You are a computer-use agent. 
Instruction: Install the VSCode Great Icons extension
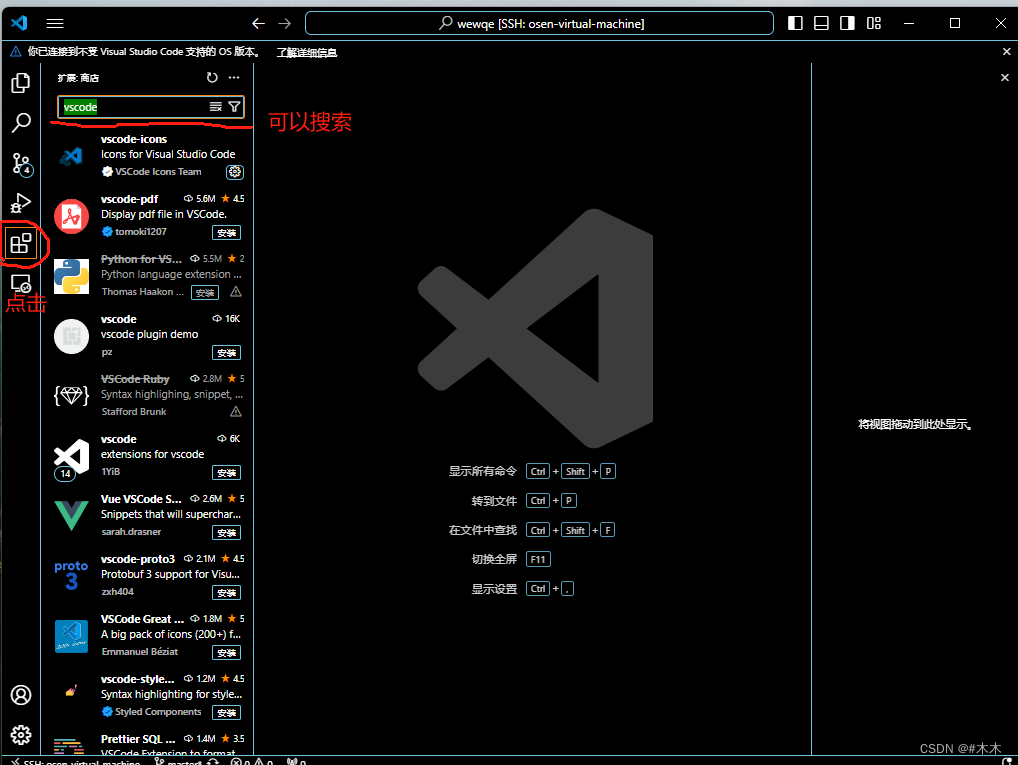point(226,653)
